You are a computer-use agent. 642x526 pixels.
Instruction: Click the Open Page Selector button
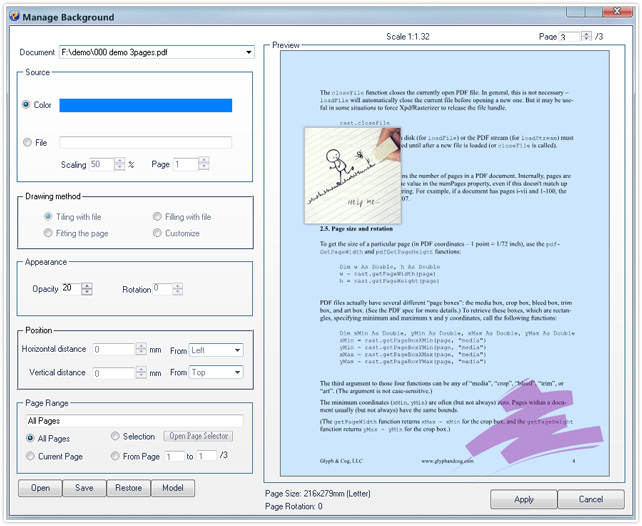(x=199, y=436)
